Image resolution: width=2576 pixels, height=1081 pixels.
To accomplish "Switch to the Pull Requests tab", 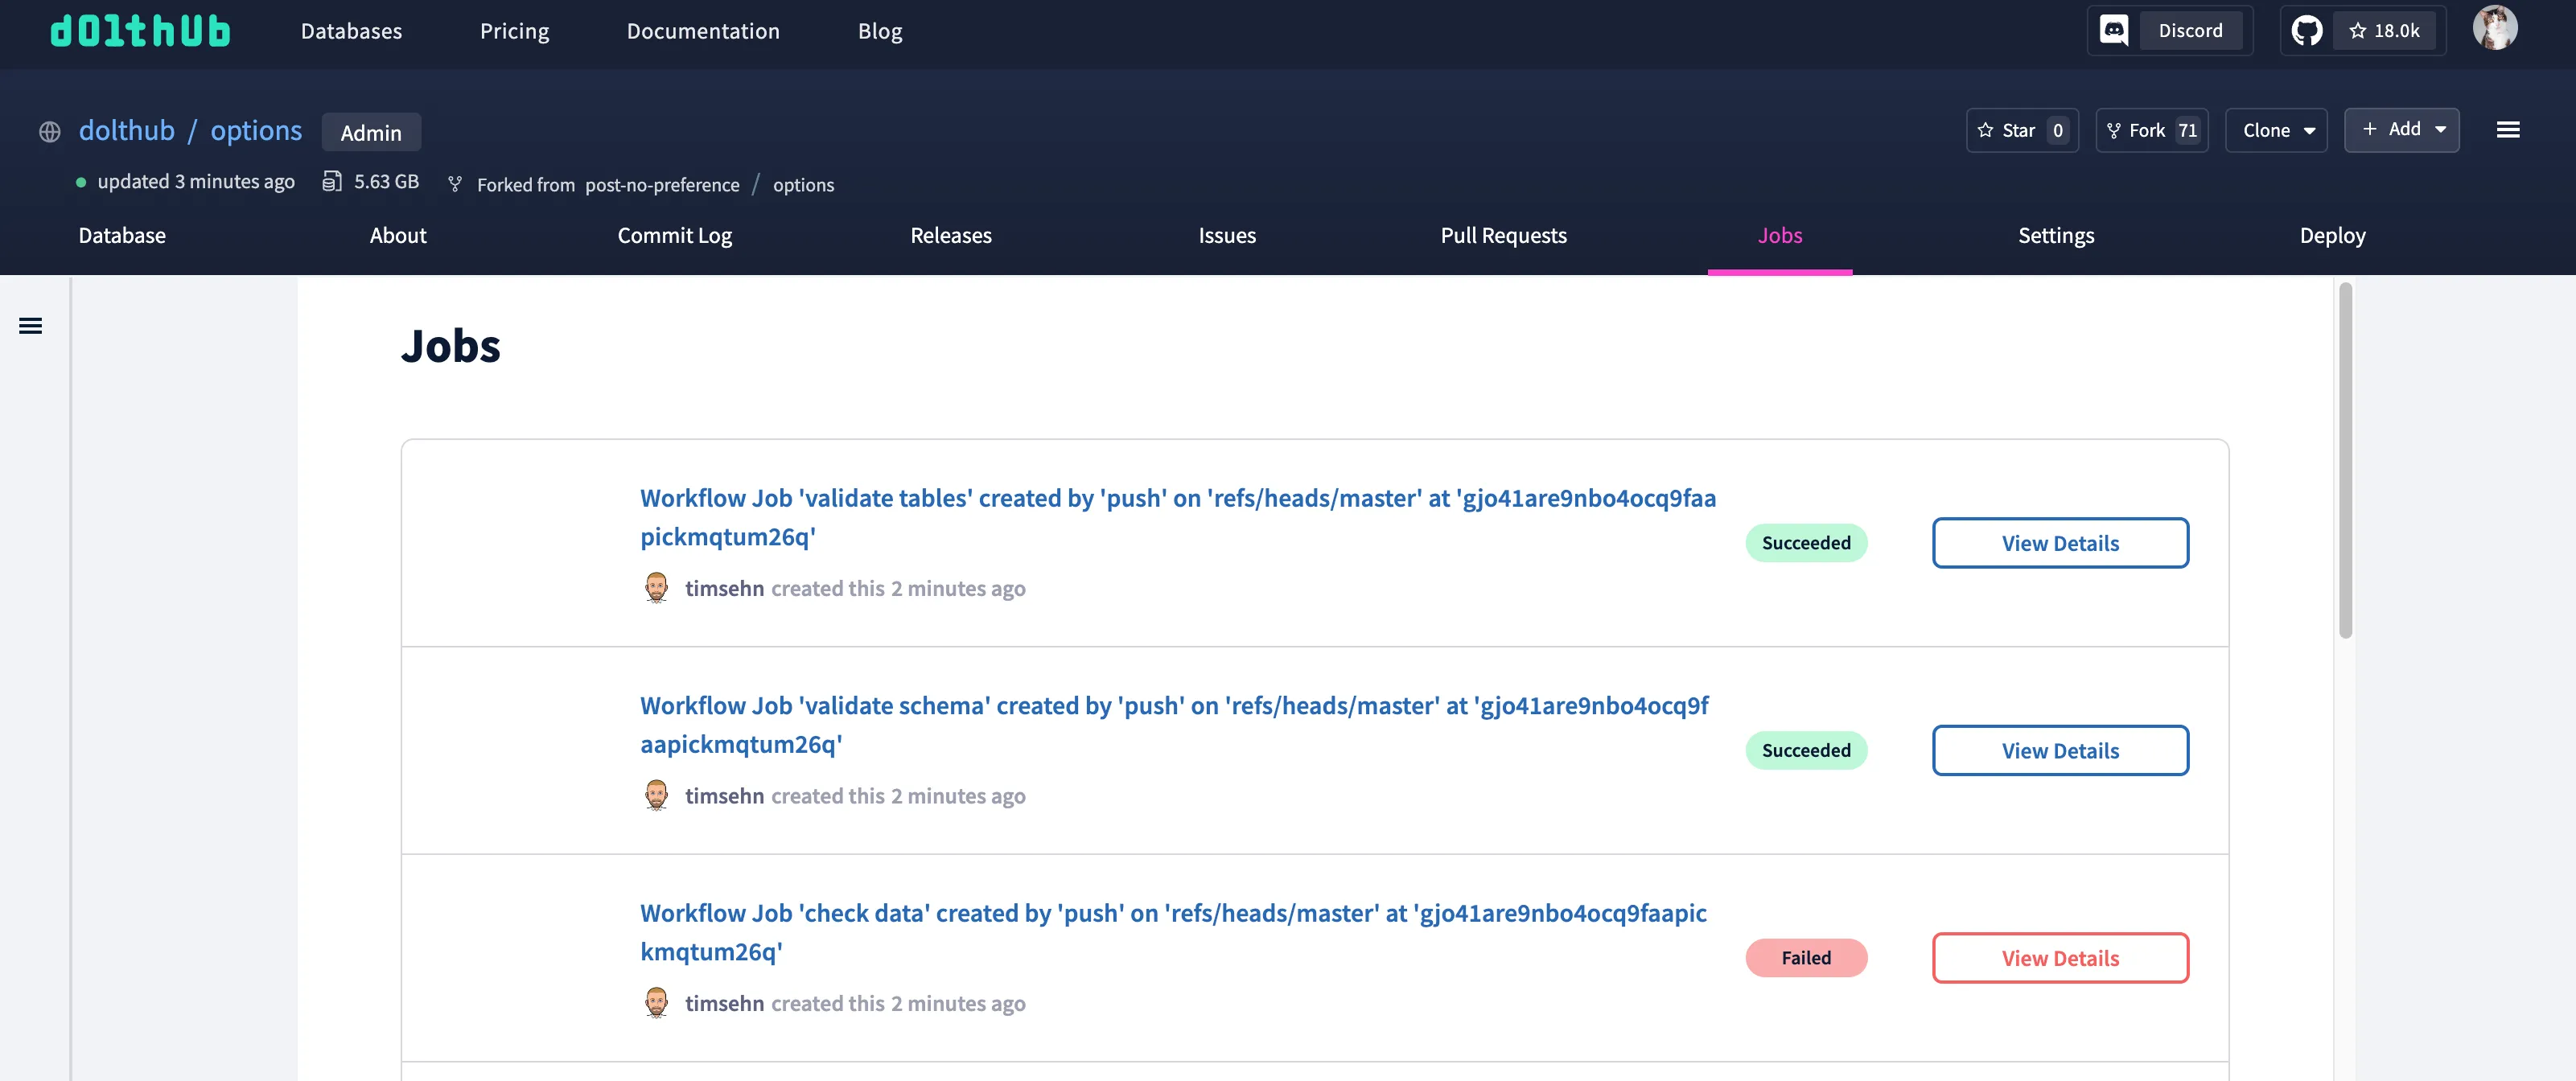I will (x=1503, y=236).
